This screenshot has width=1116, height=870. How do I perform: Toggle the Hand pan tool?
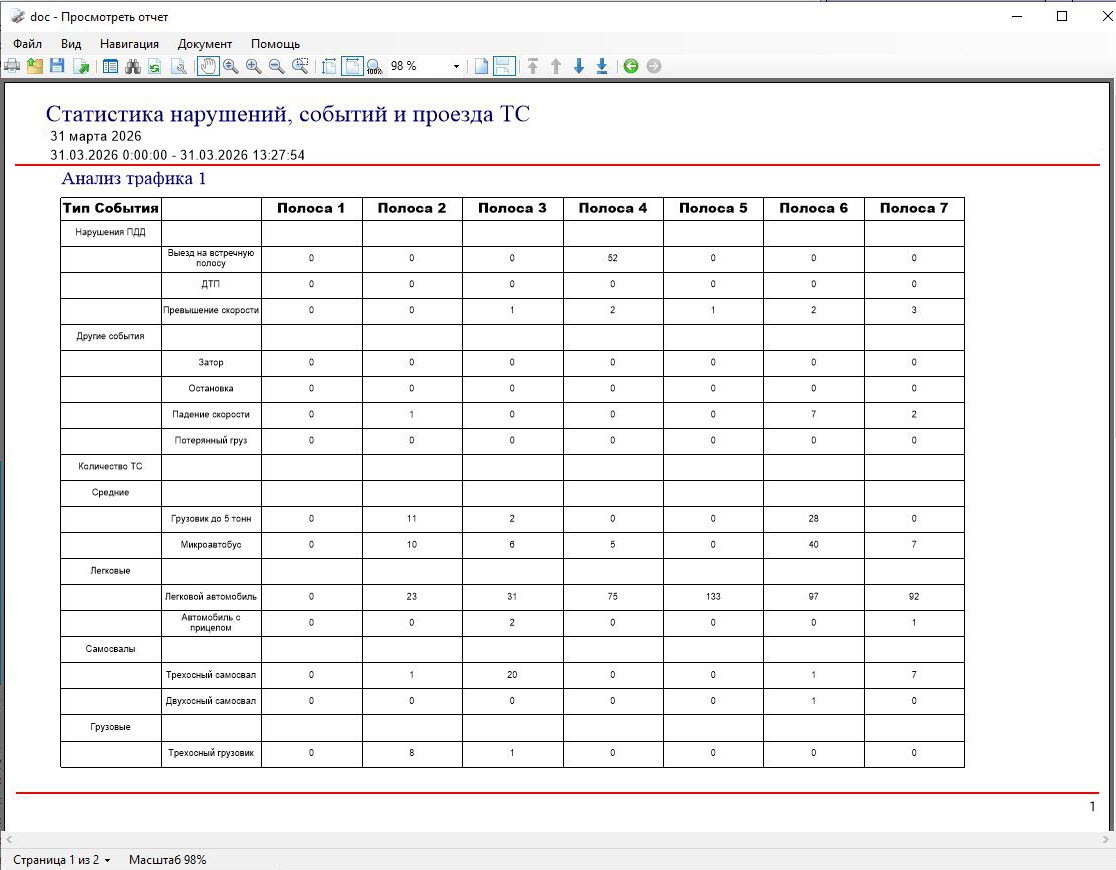[208, 66]
